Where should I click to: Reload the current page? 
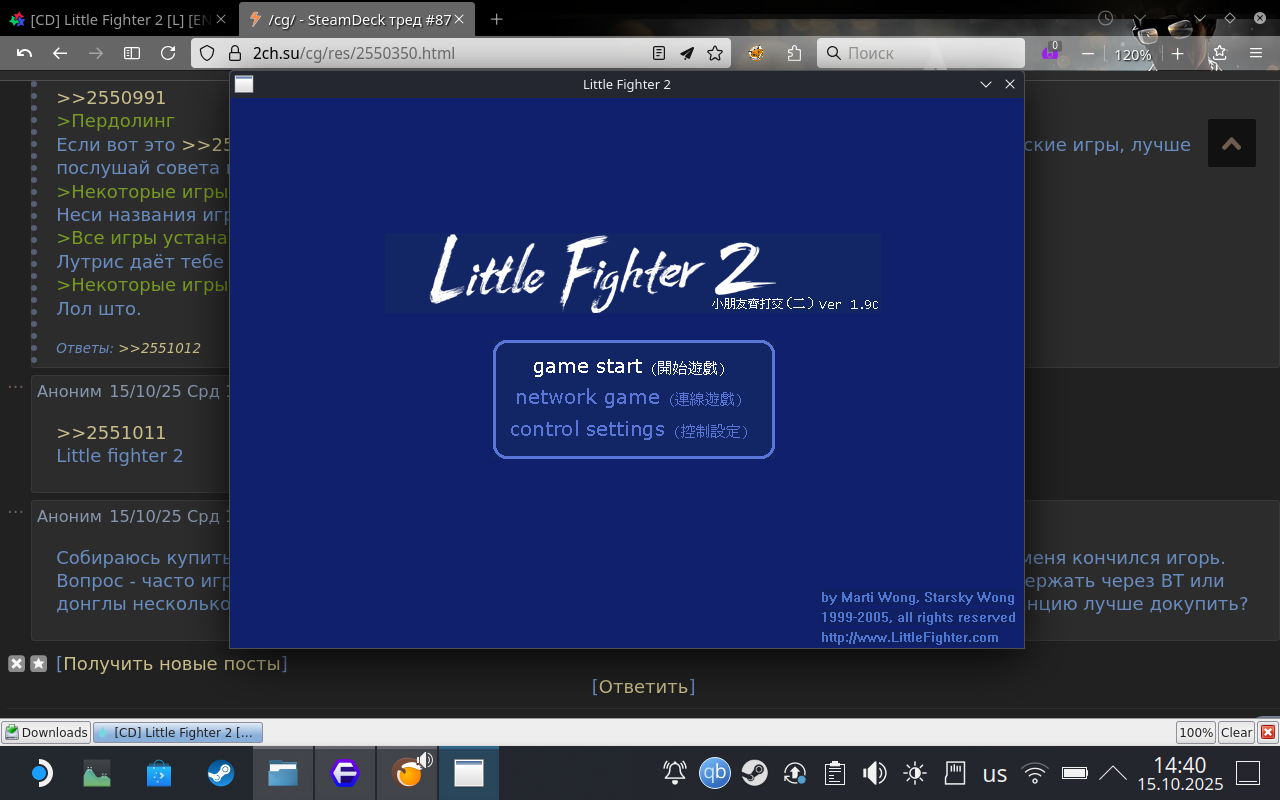168,53
